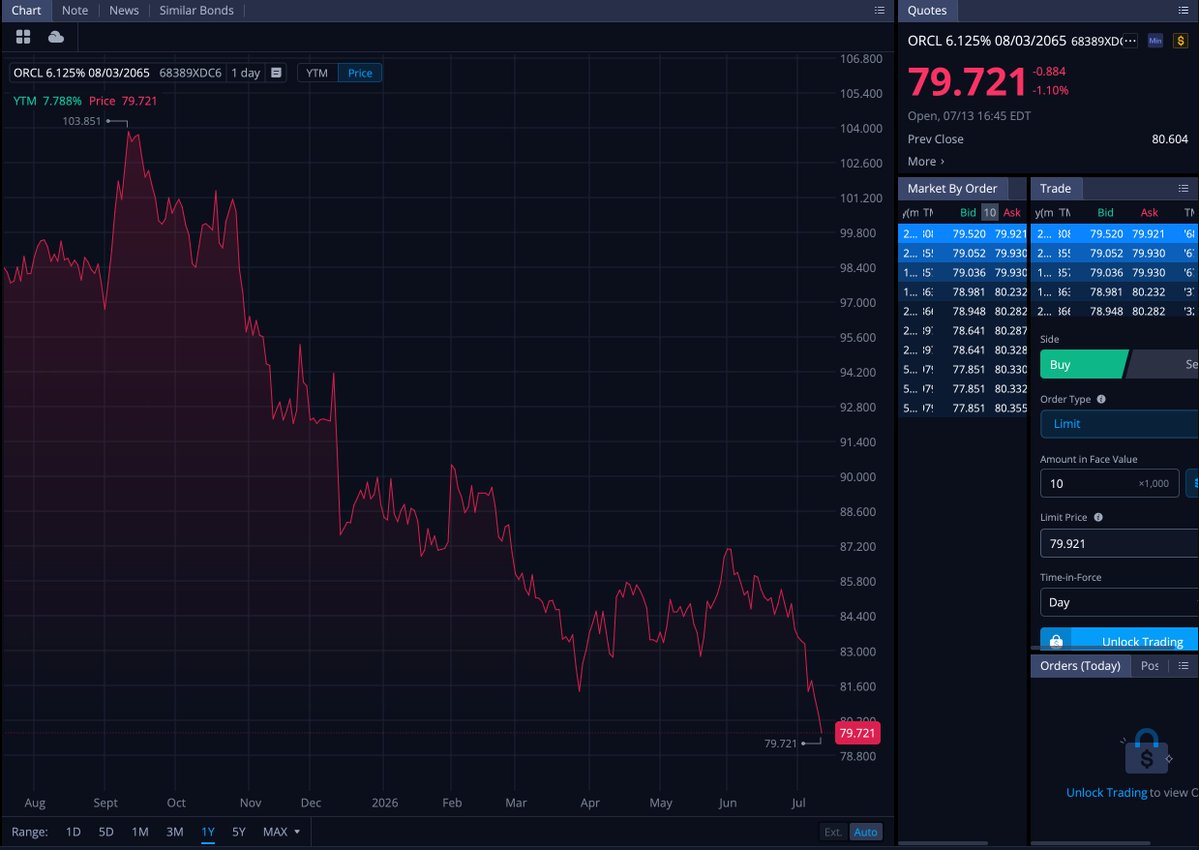
Task: Click Unlock Trading link in Orders panel
Action: coord(1106,793)
